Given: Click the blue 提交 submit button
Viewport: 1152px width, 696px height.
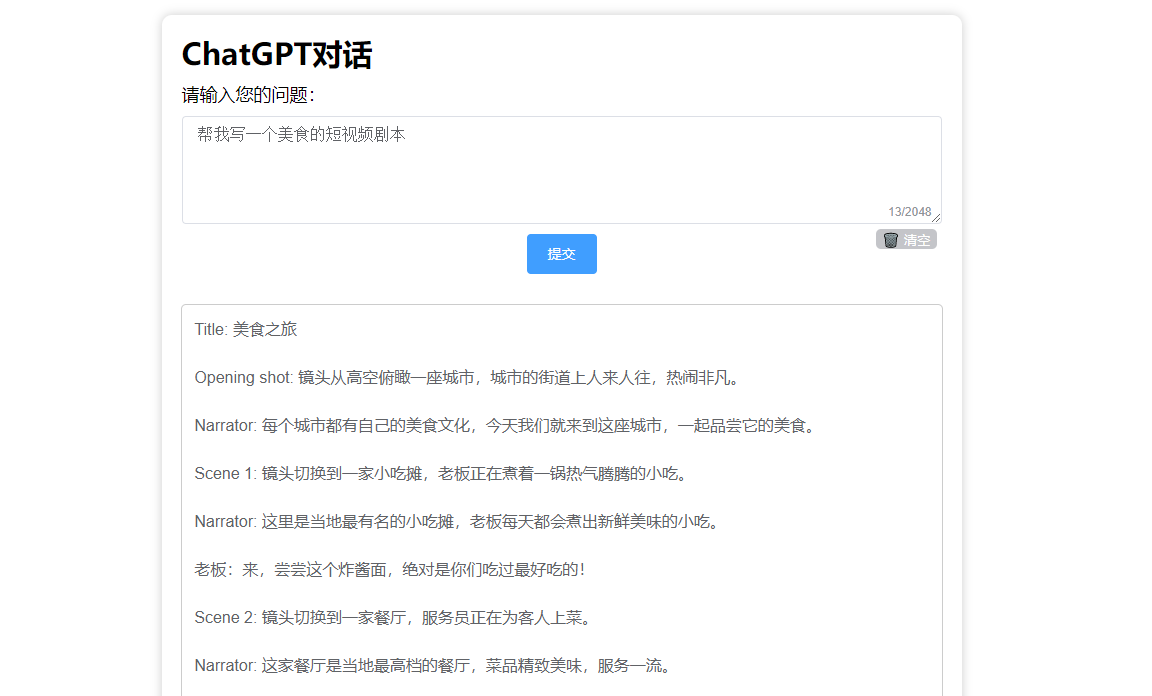Looking at the screenshot, I should 561,254.
